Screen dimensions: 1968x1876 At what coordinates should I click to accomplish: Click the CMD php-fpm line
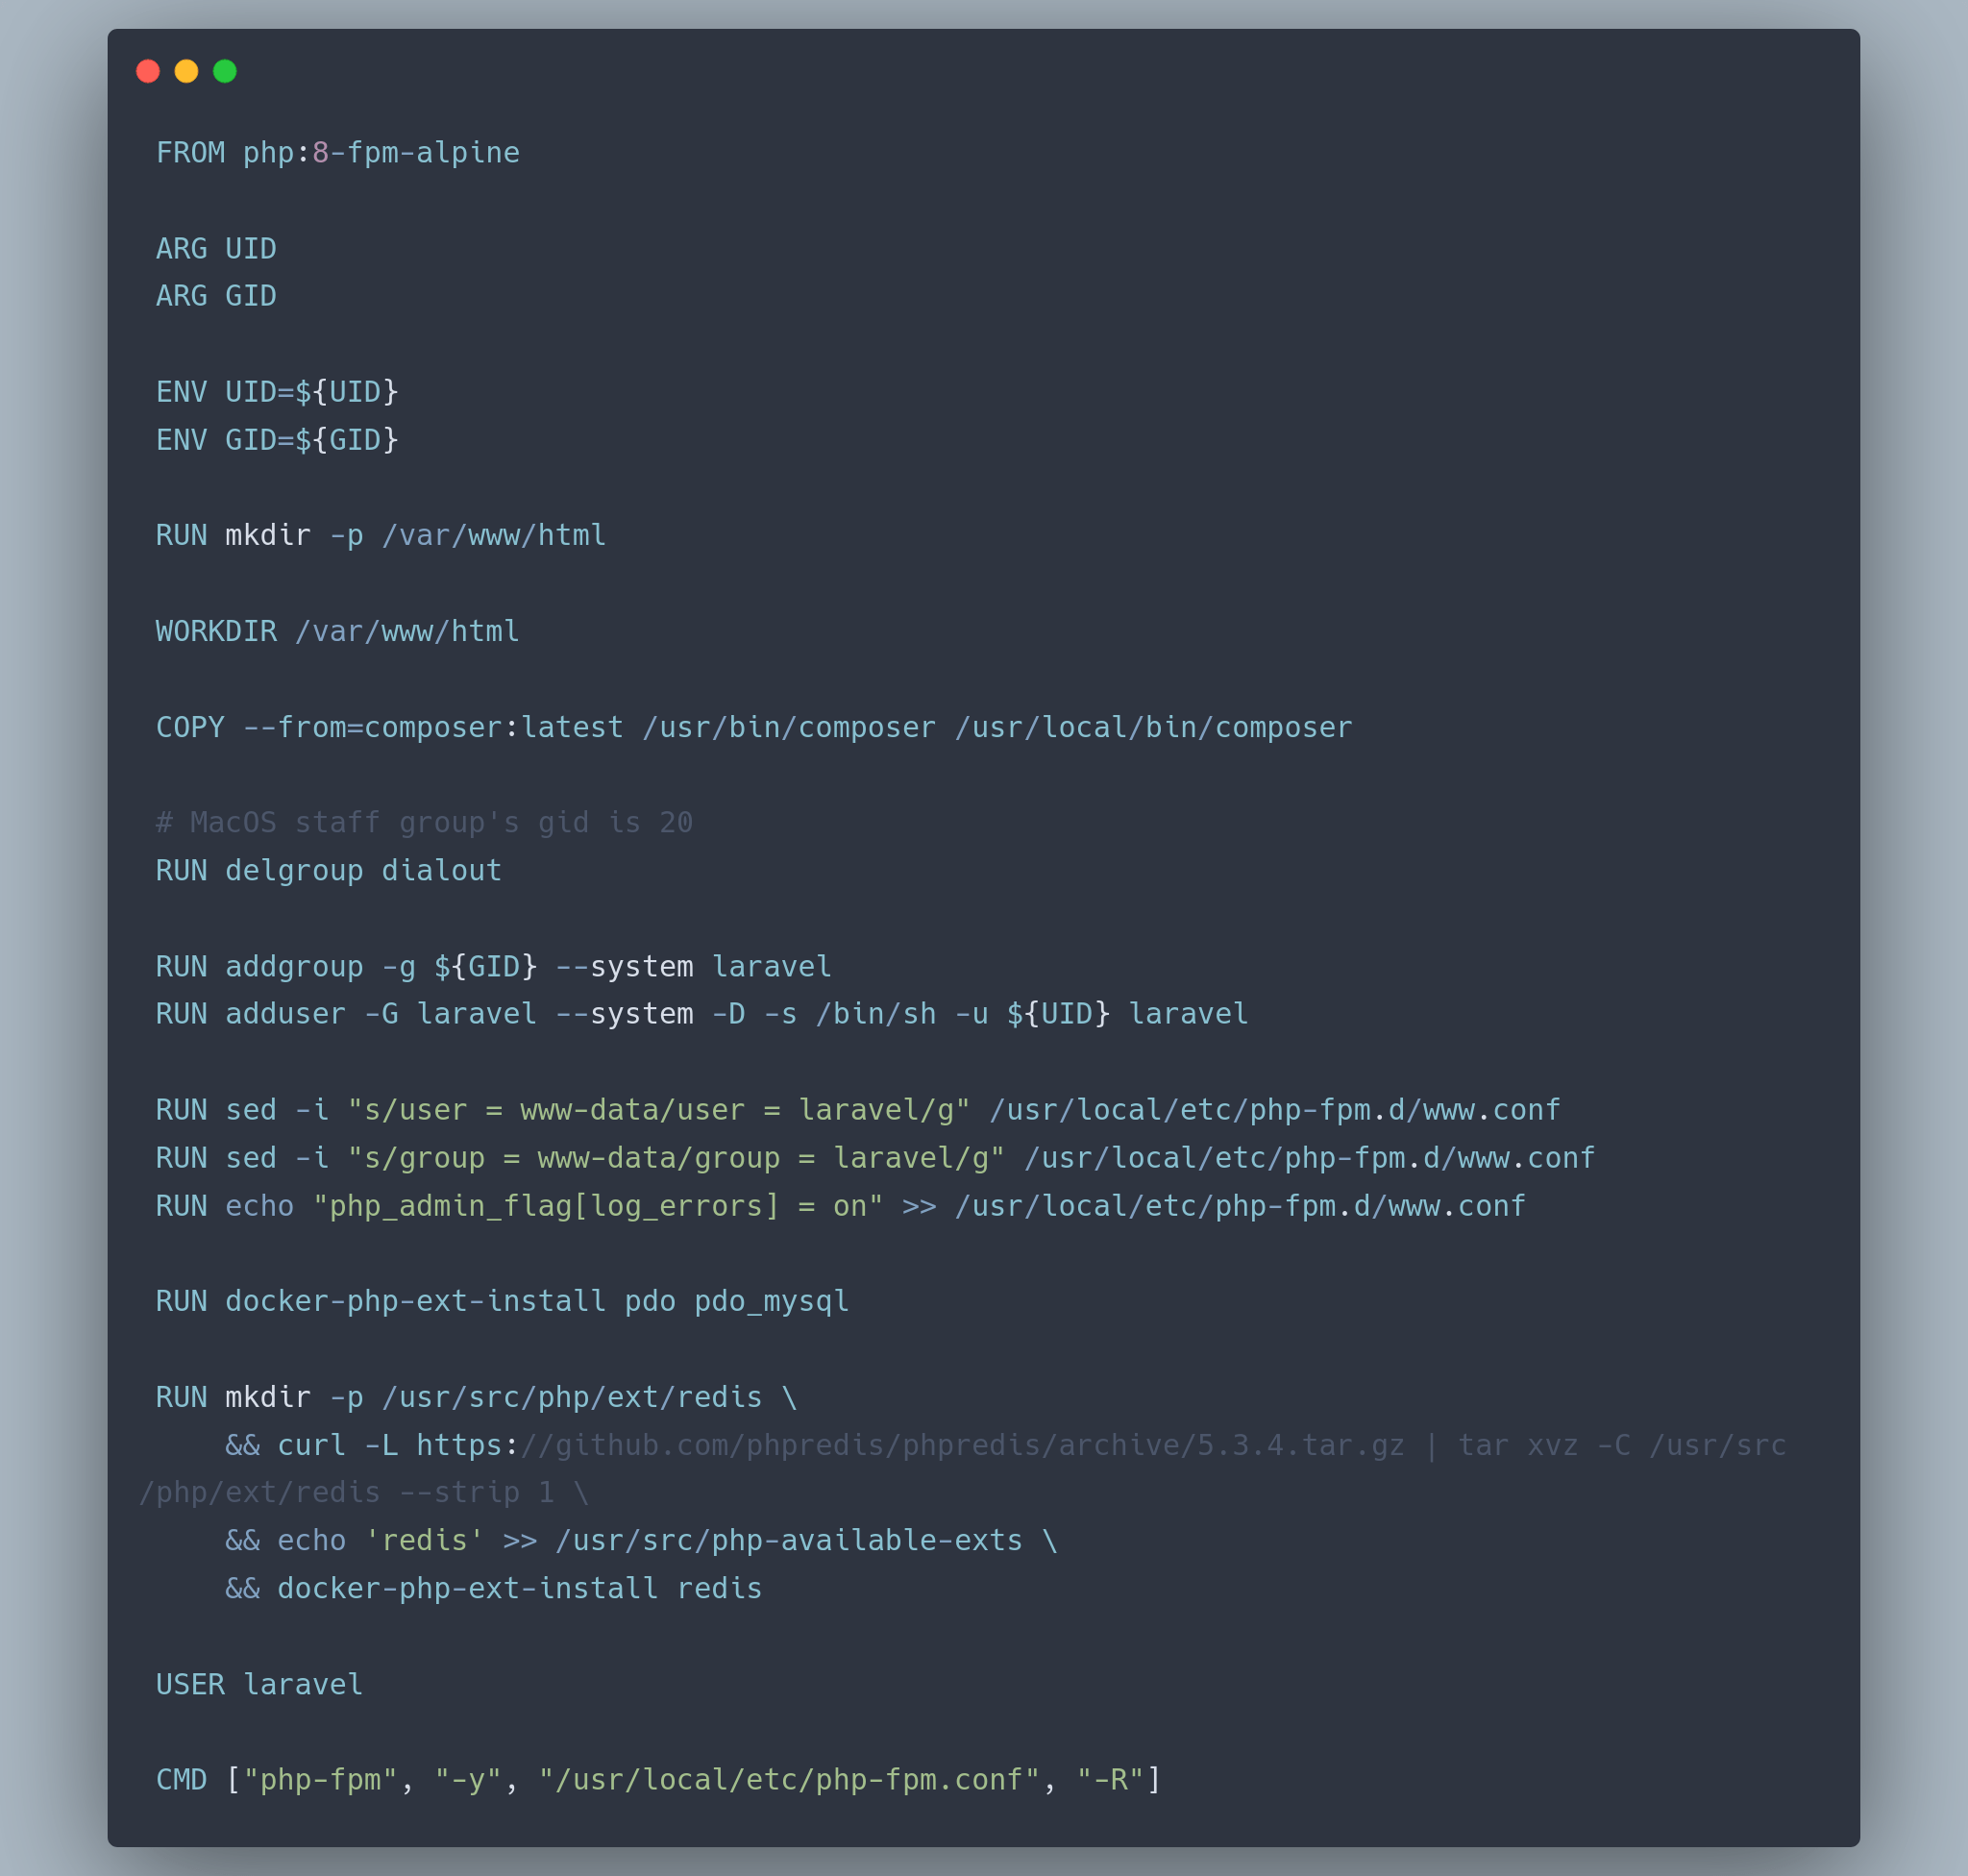coord(659,1780)
